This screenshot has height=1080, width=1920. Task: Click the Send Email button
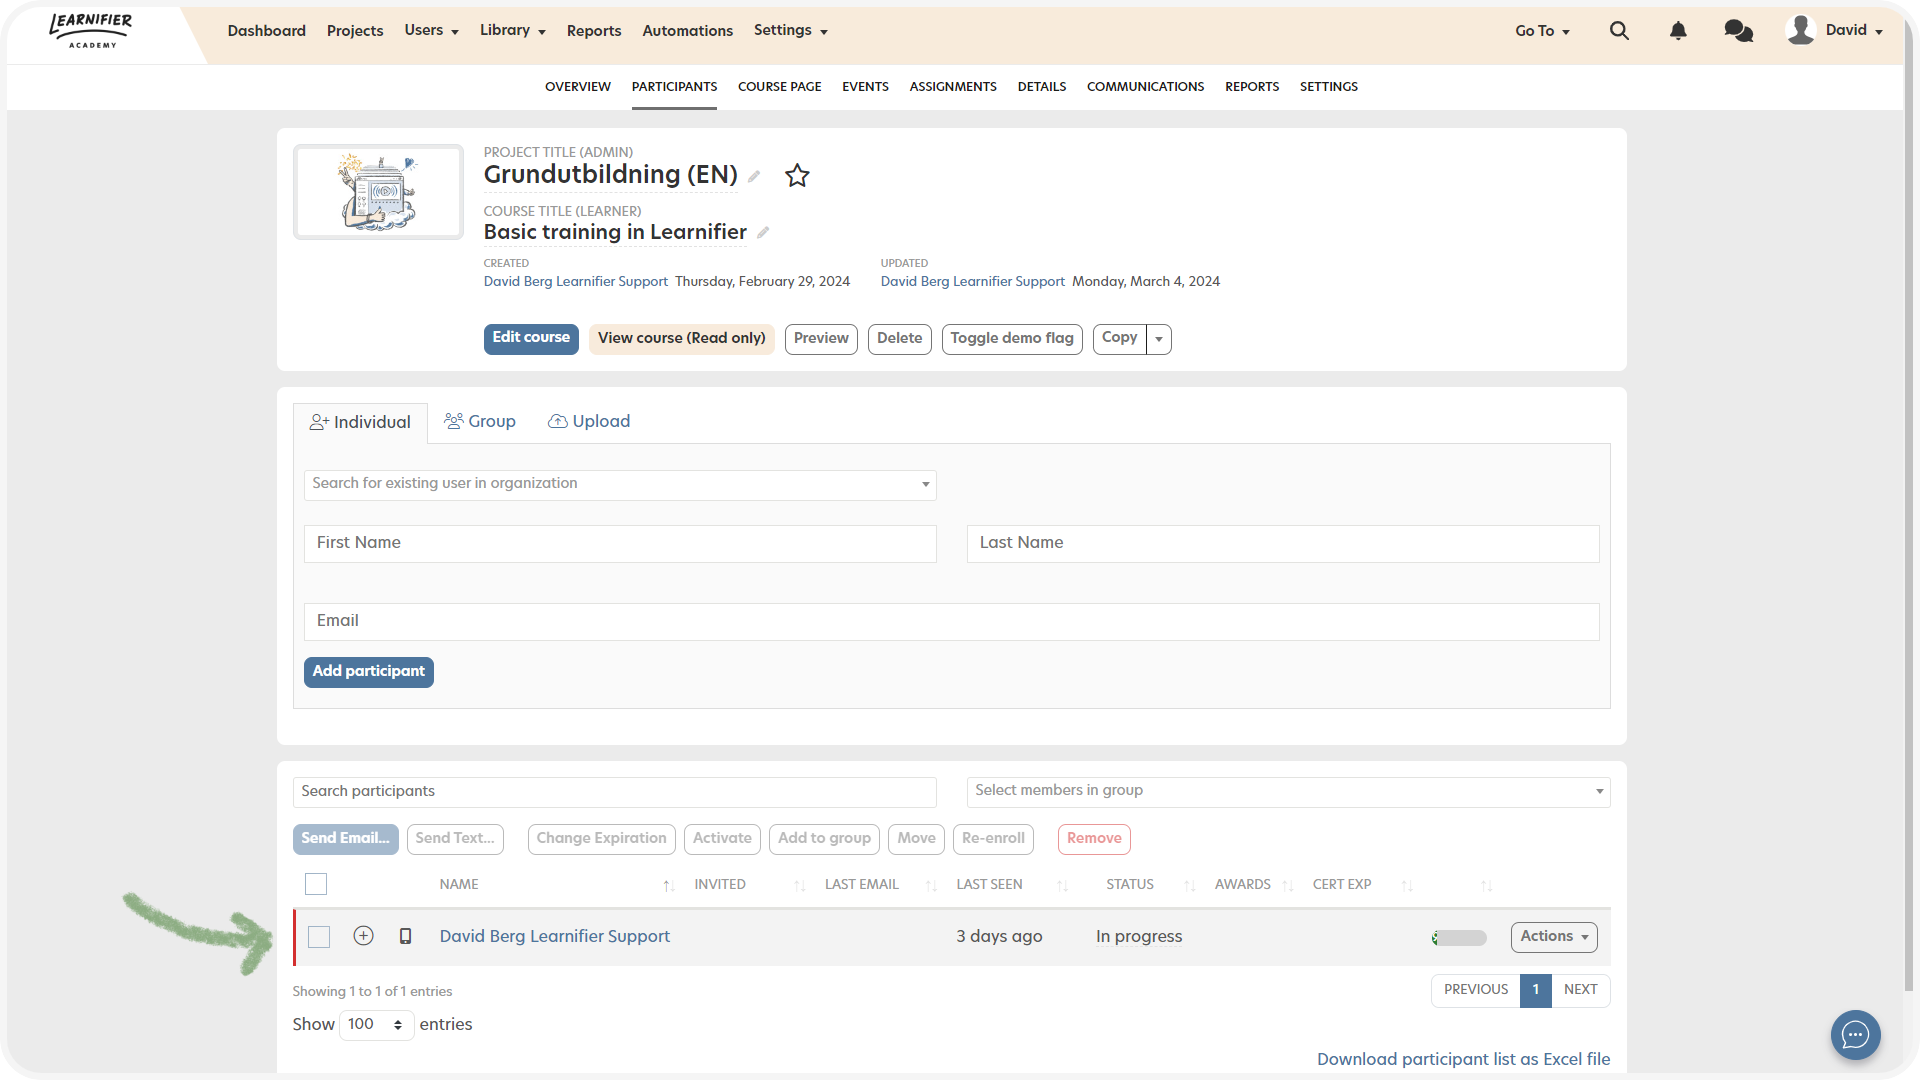click(345, 839)
